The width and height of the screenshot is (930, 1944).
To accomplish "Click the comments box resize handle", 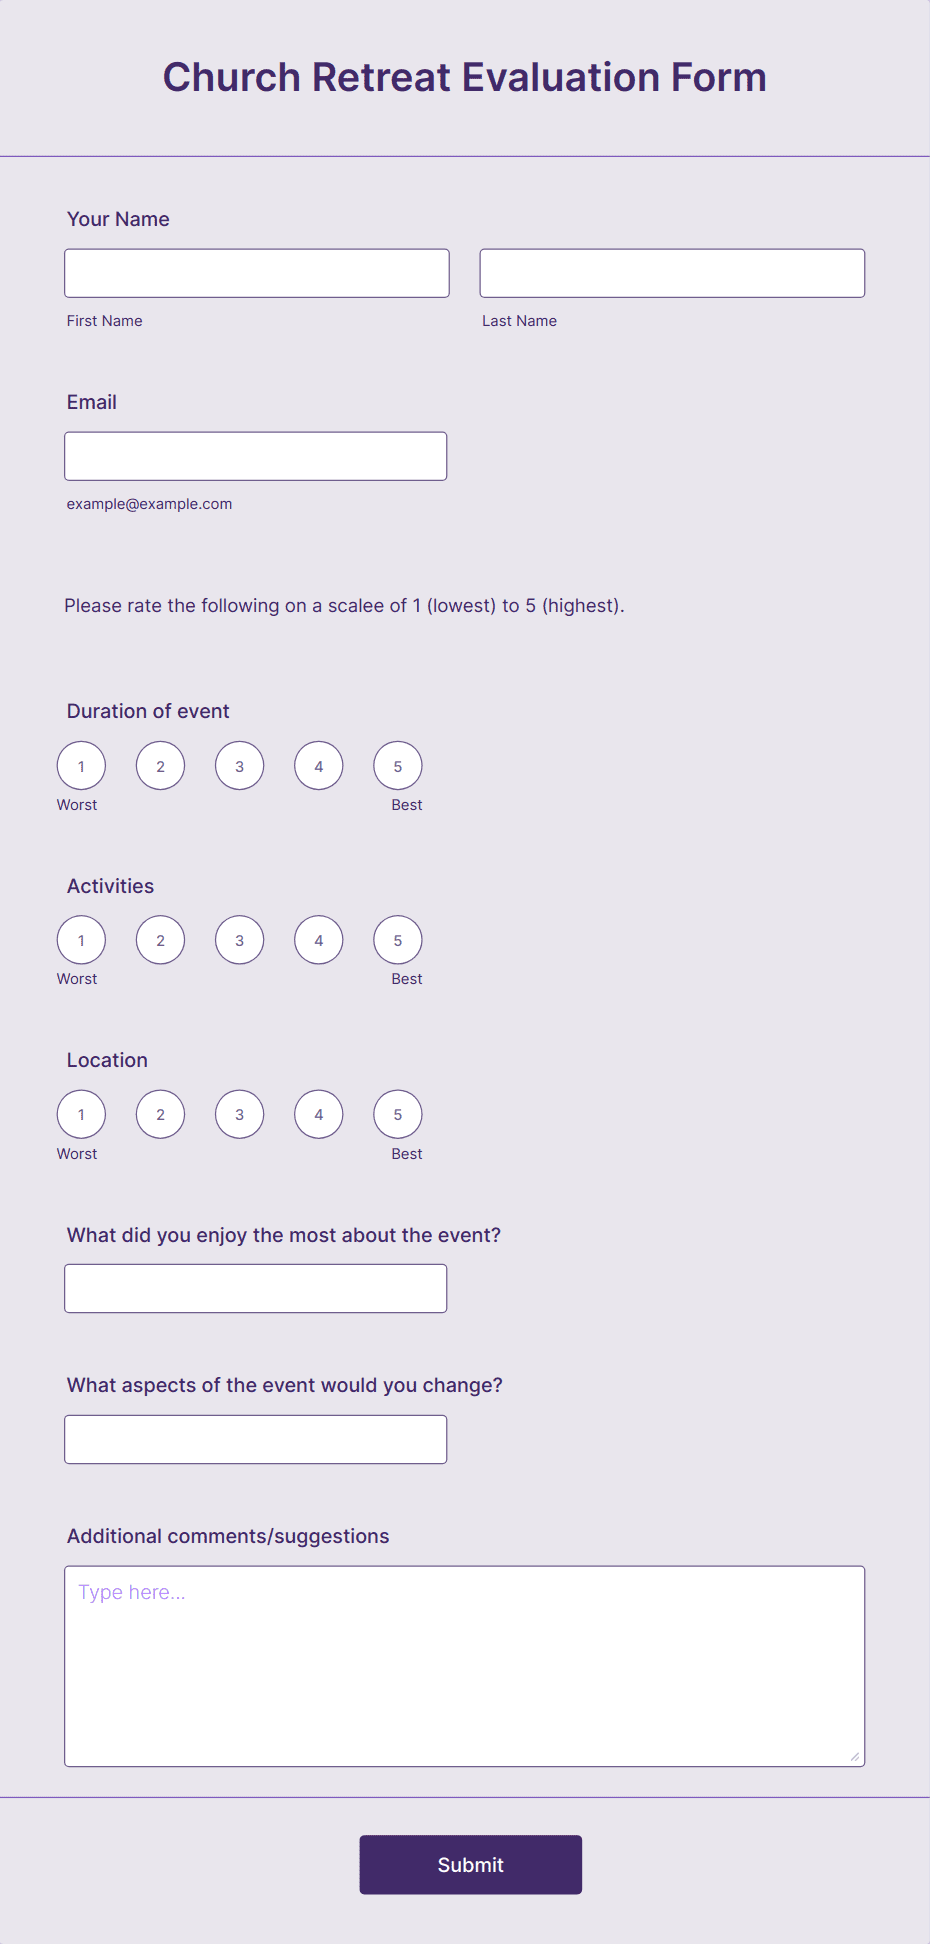I will [x=855, y=1757].
